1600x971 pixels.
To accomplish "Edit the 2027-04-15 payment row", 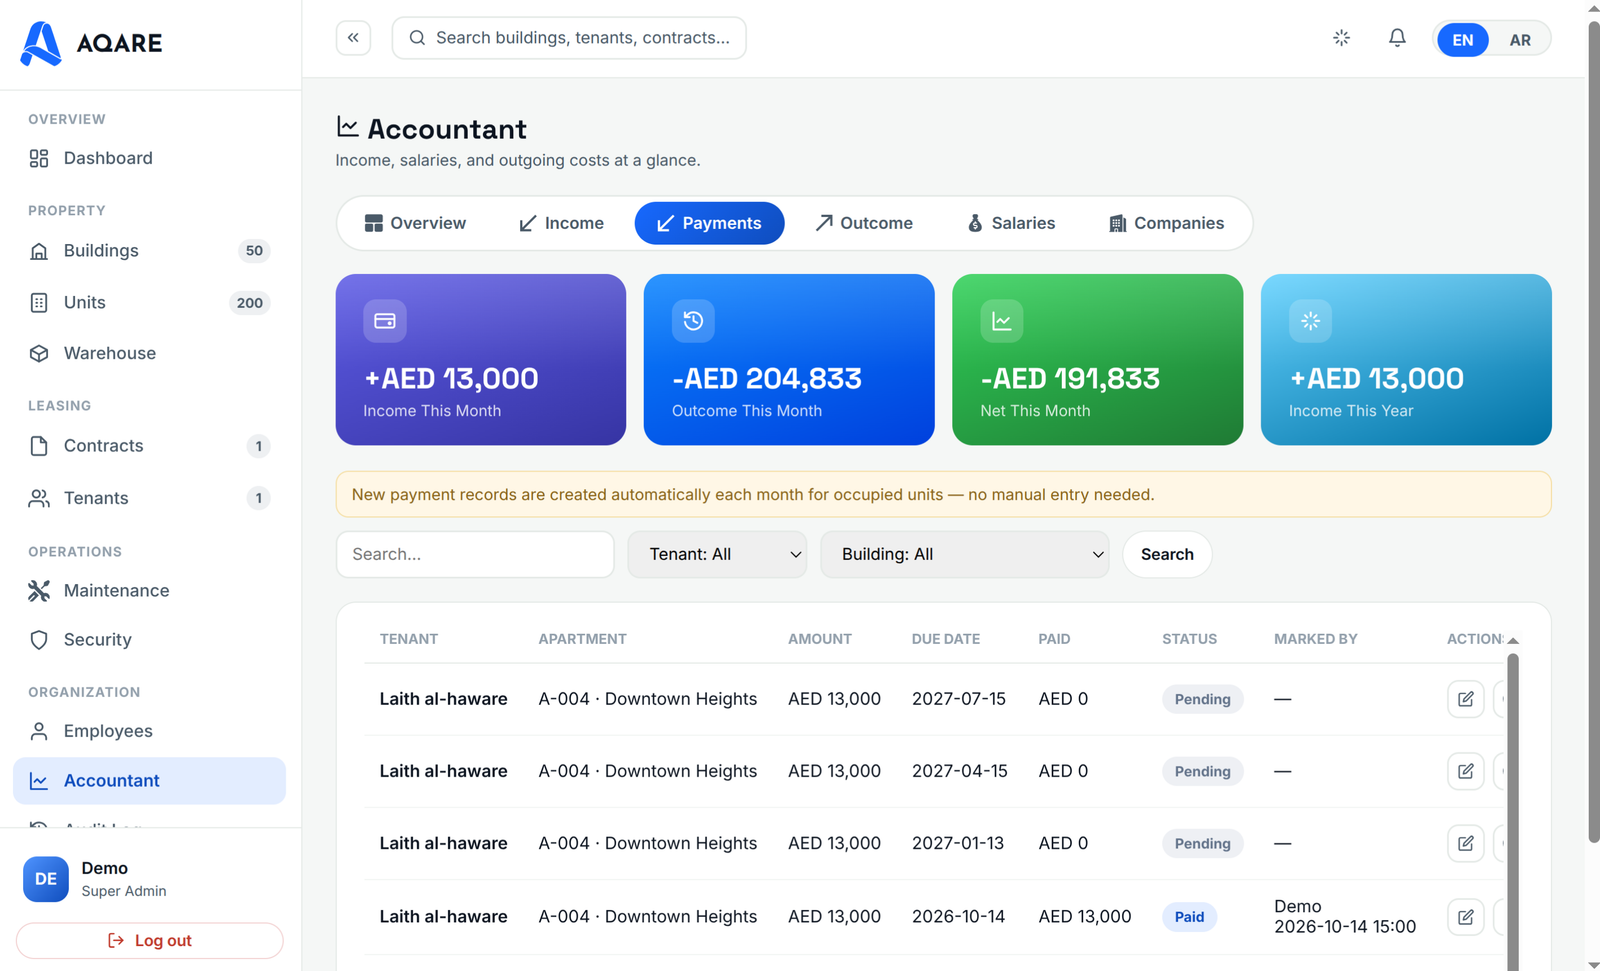I will (x=1465, y=771).
